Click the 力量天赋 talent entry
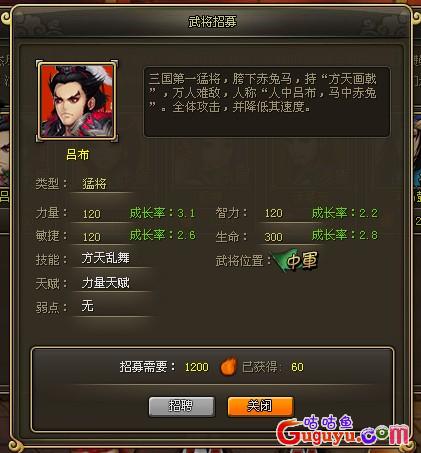This screenshot has height=453, width=421. [105, 283]
